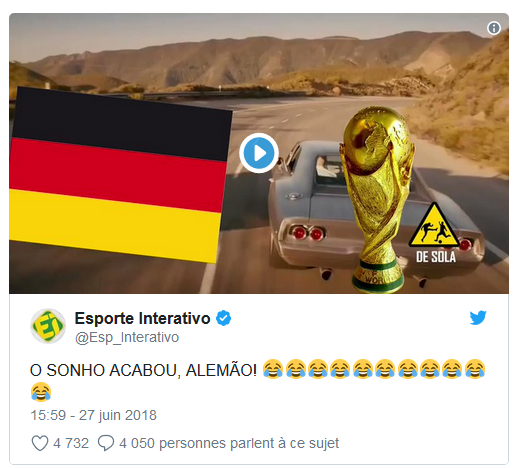
Task: Visit the @Esp_Interativo handle link
Action: (127, 337)
